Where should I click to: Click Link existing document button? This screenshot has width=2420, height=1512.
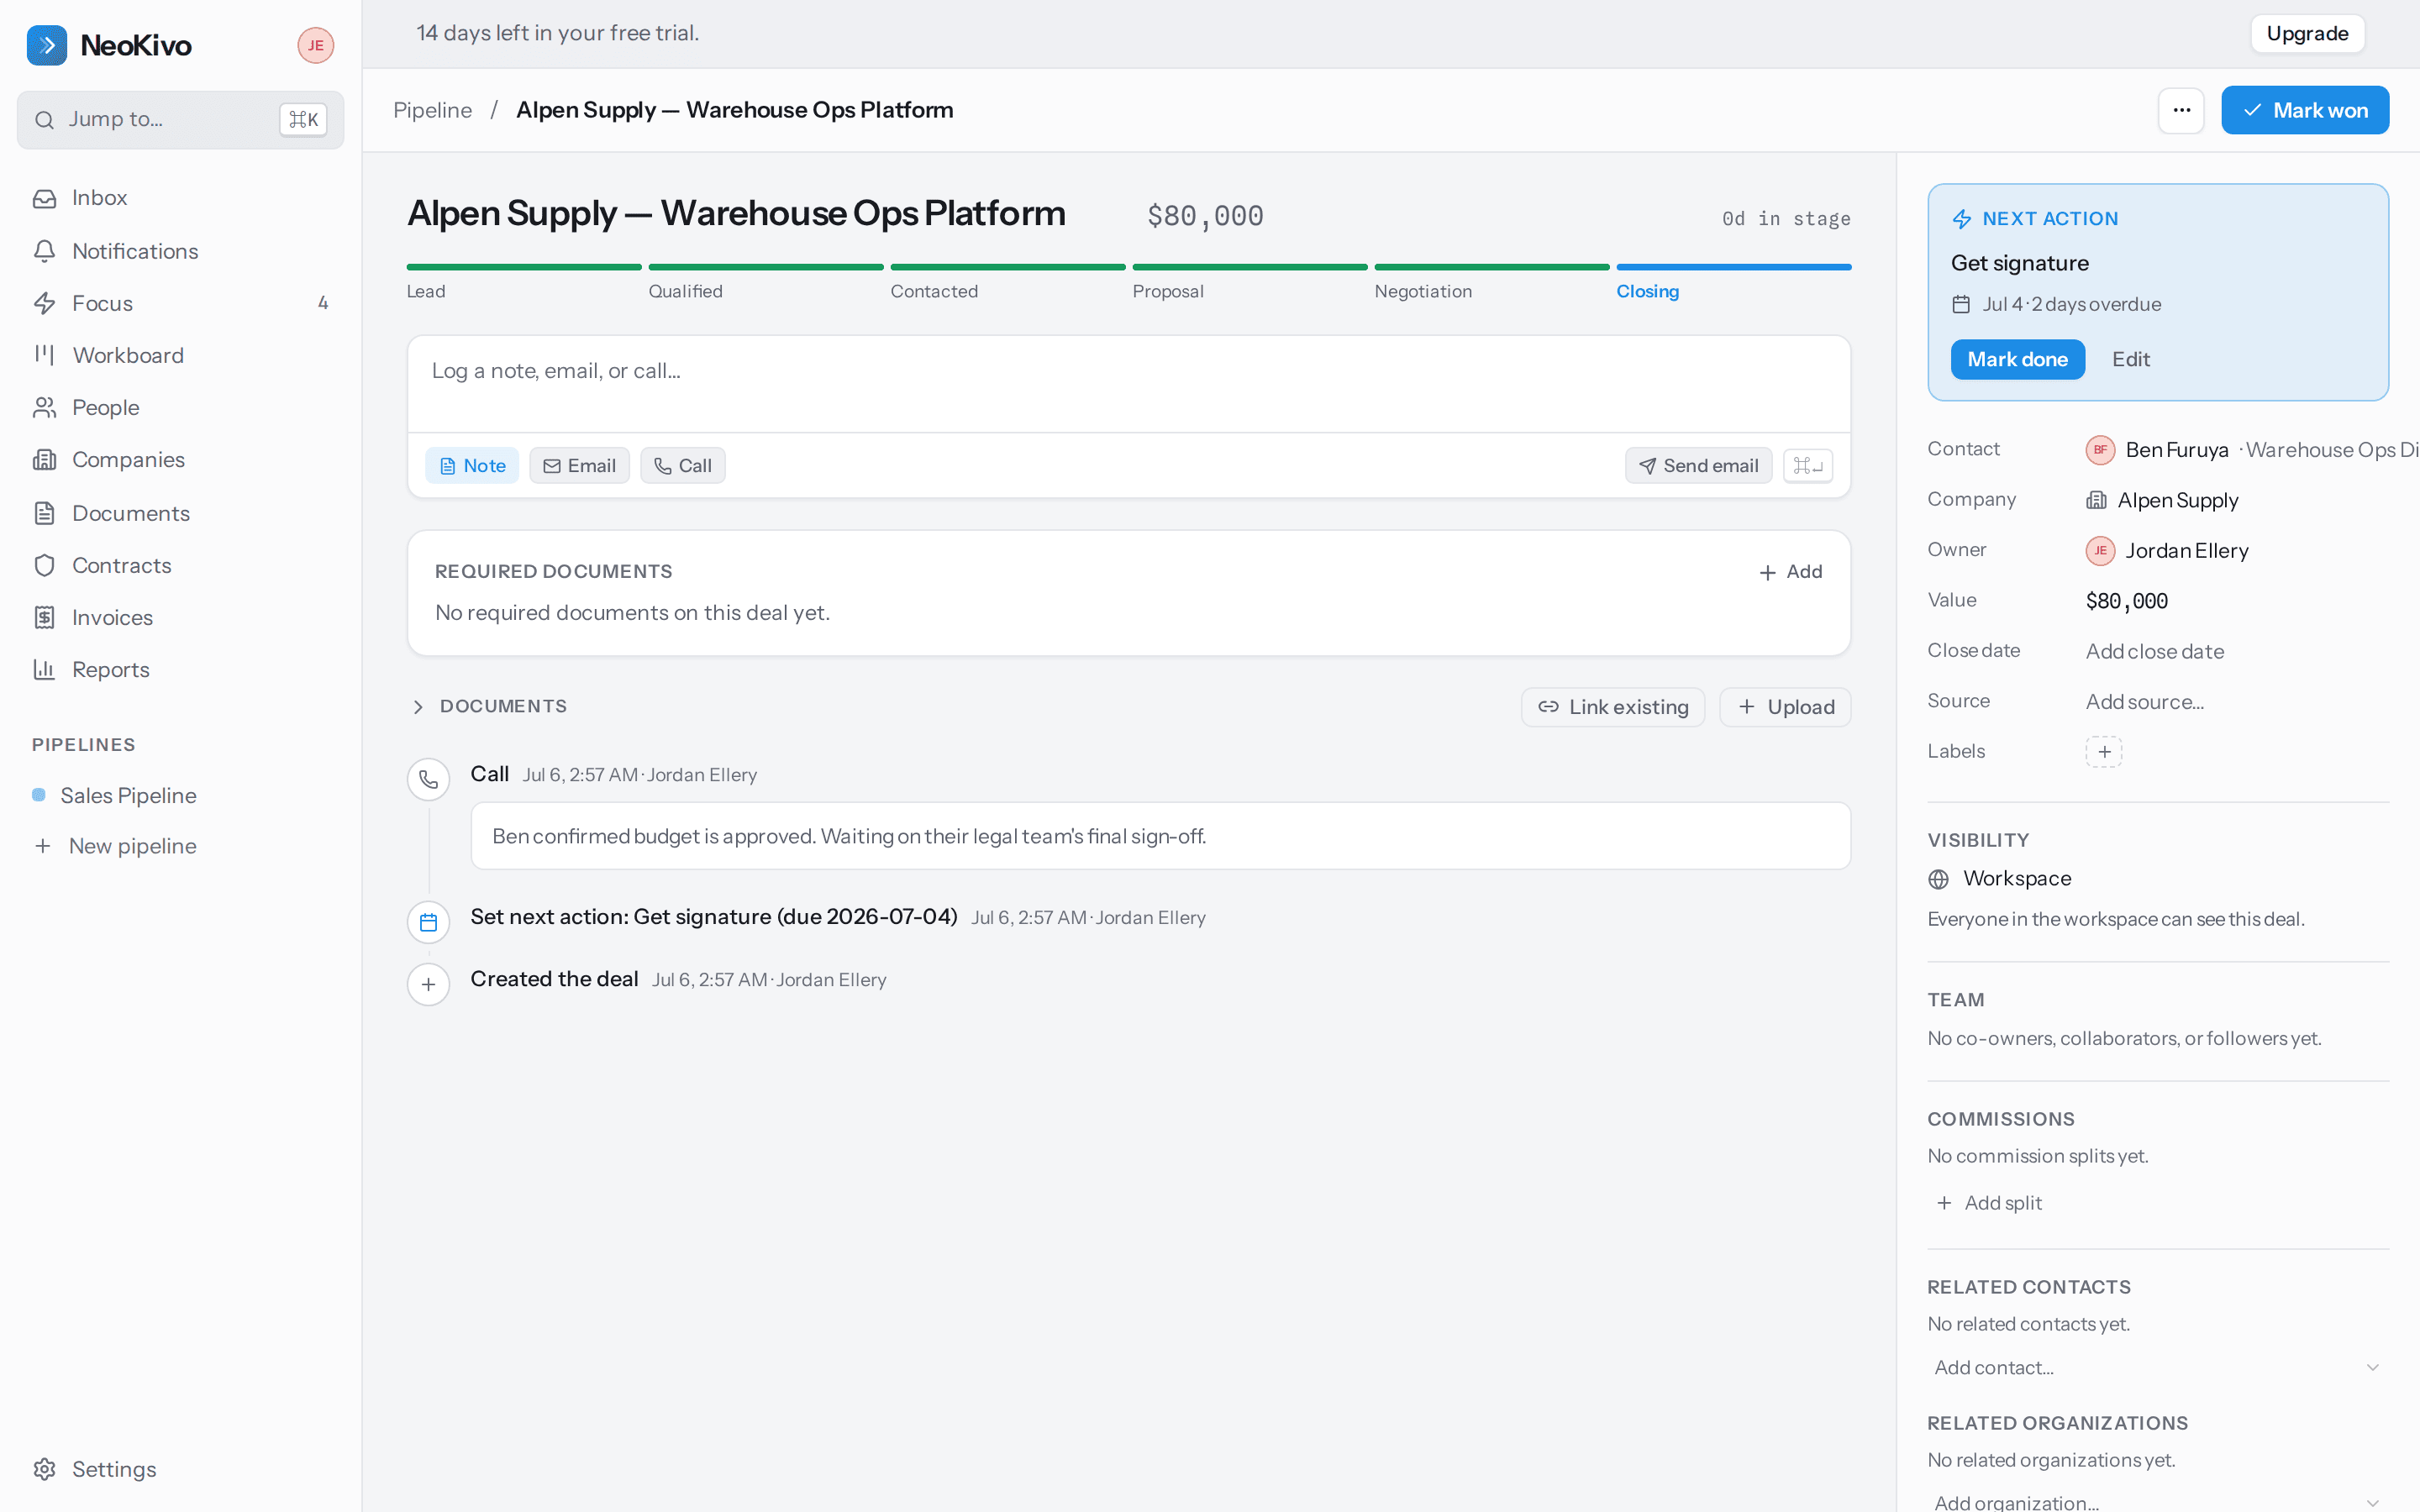click(x=1613, y=707)
